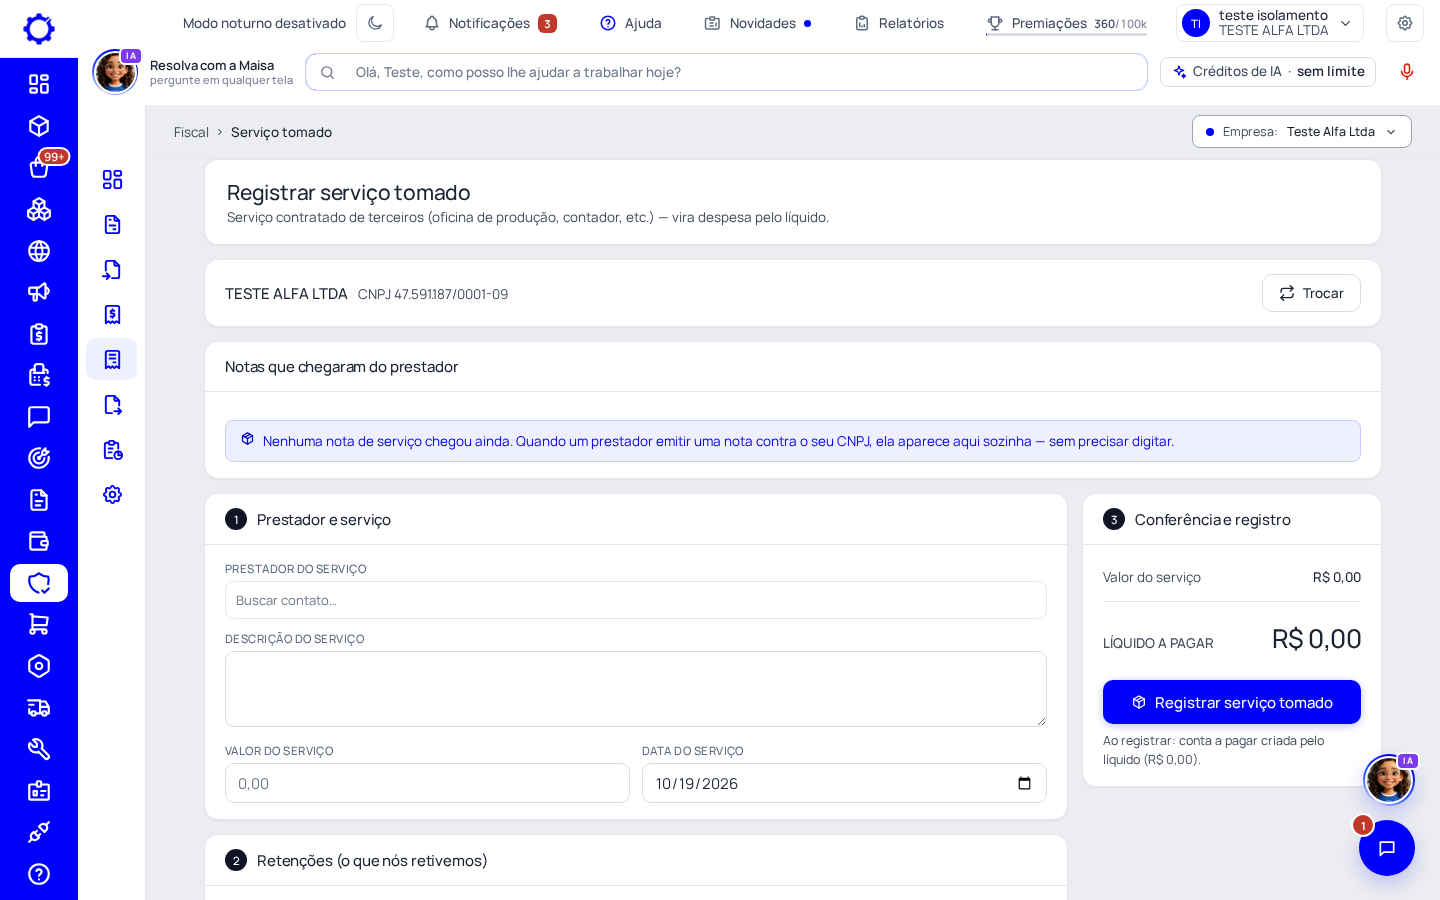1440x900 pixels.
Task: Open the calendar picker in Data do serviço
Action: (x=1024, y=783)
